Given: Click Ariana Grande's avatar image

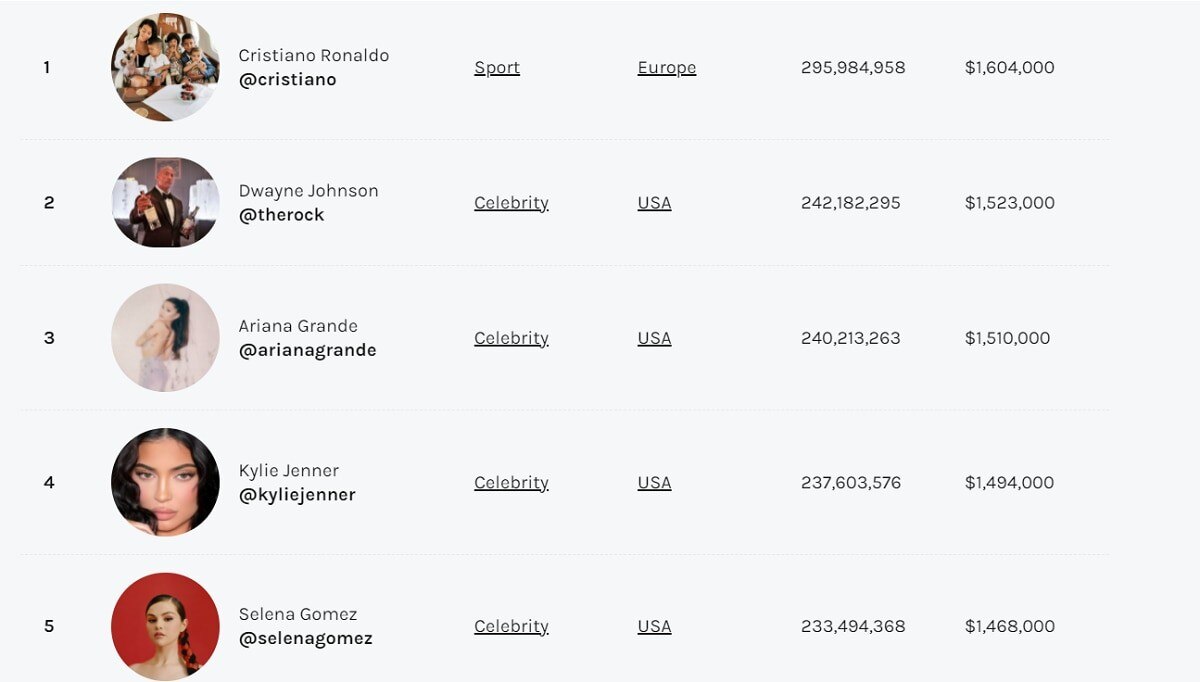Looking at the screenshot, I should [x=165, y=337].
